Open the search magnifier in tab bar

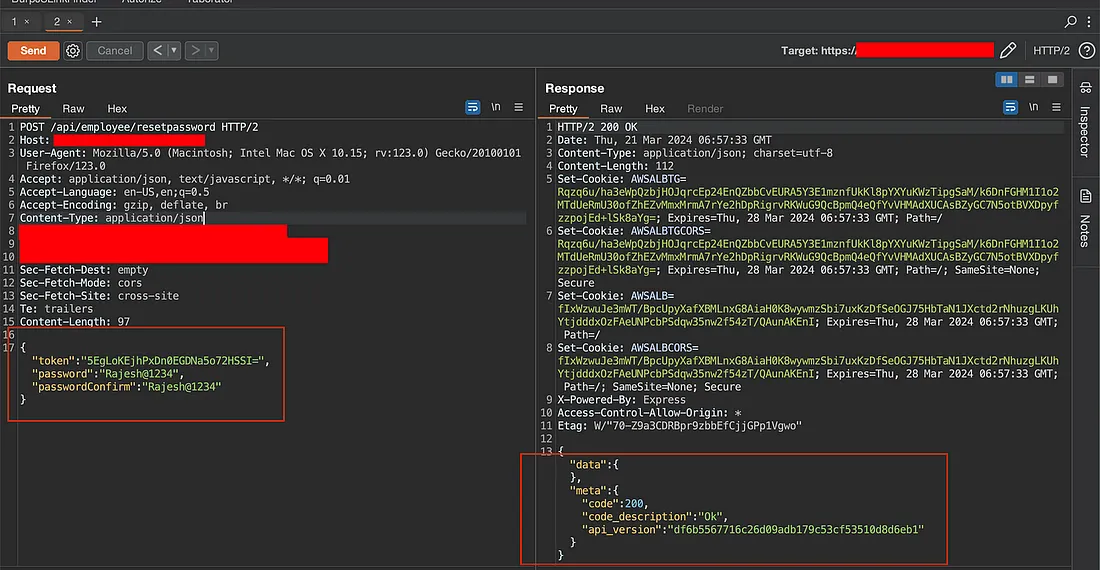(1071, 21)
